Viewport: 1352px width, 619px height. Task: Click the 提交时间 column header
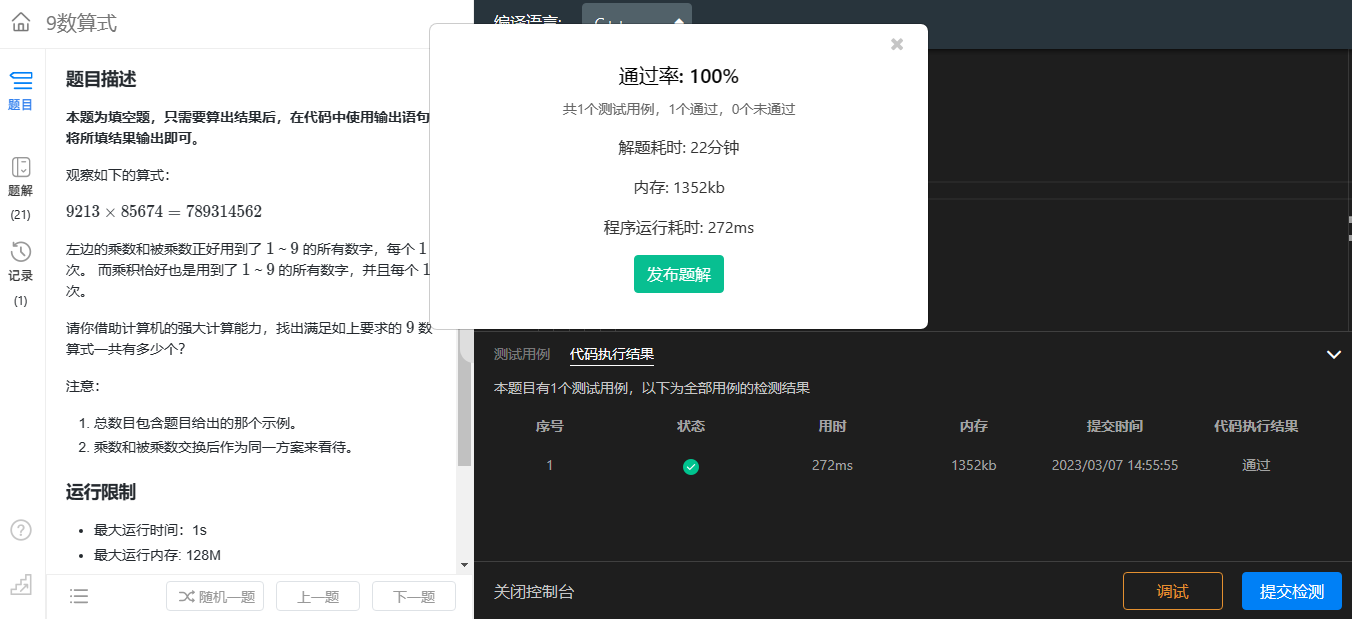pos(1115,426)
